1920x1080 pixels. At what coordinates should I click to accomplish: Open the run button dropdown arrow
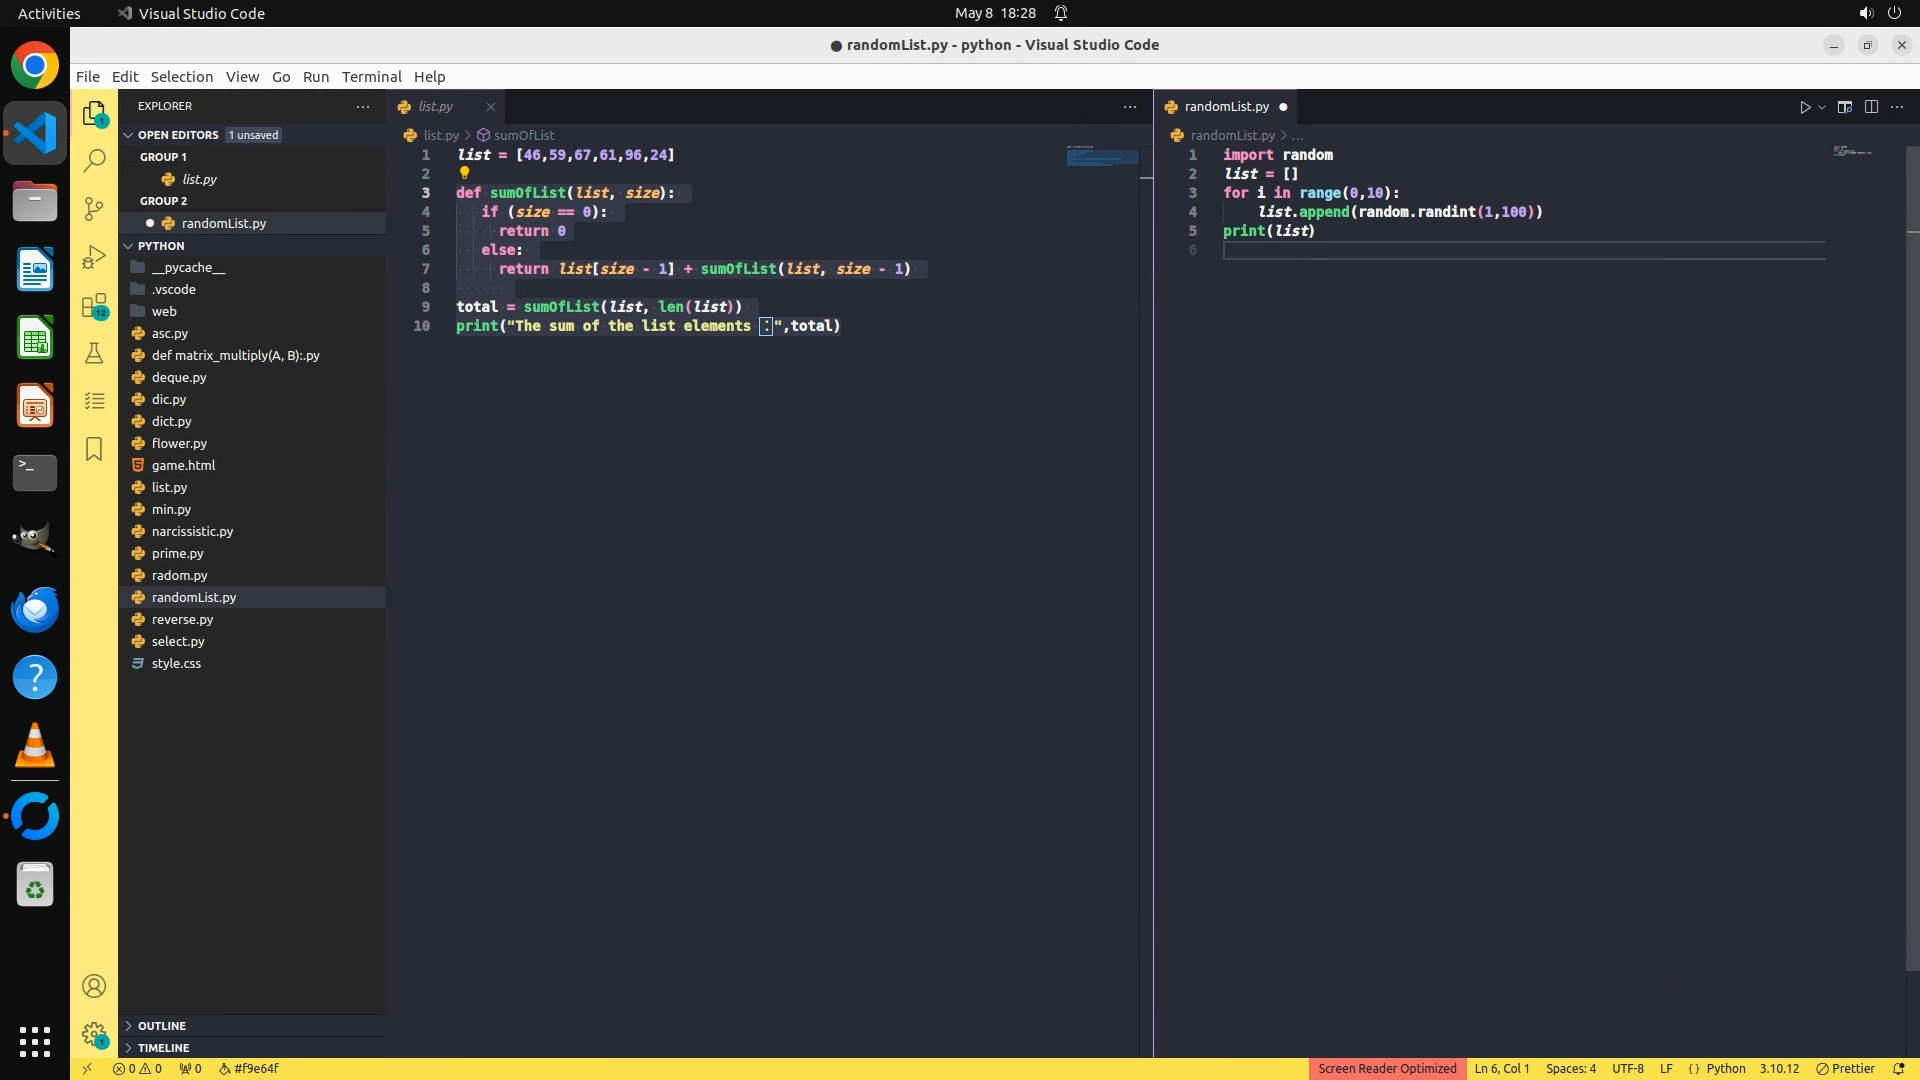tap(1822, 107)
